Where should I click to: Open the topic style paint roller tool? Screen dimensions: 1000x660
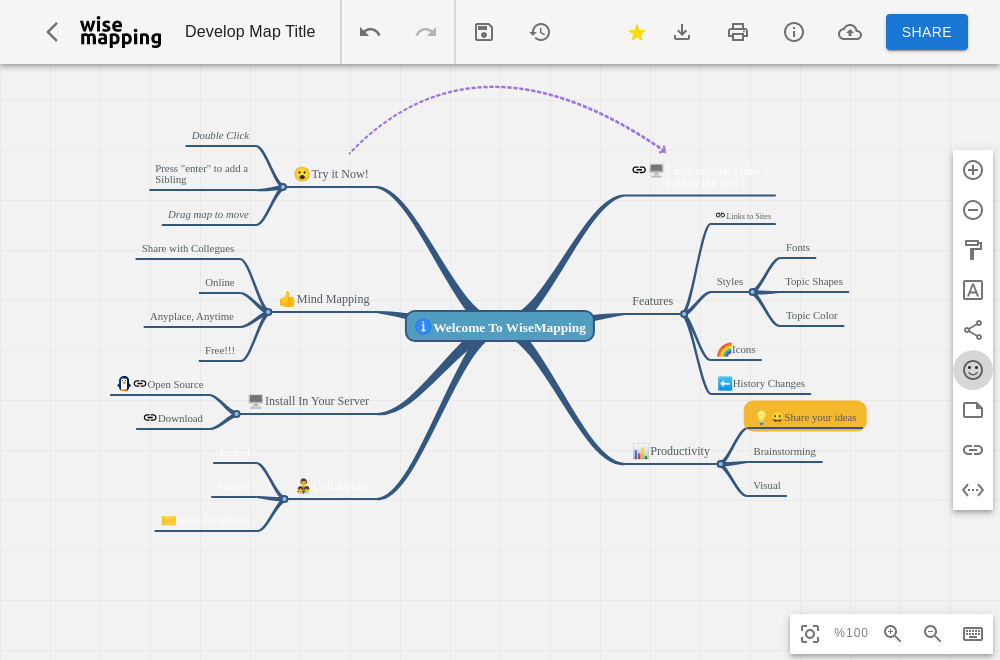[x=973, y=250]
